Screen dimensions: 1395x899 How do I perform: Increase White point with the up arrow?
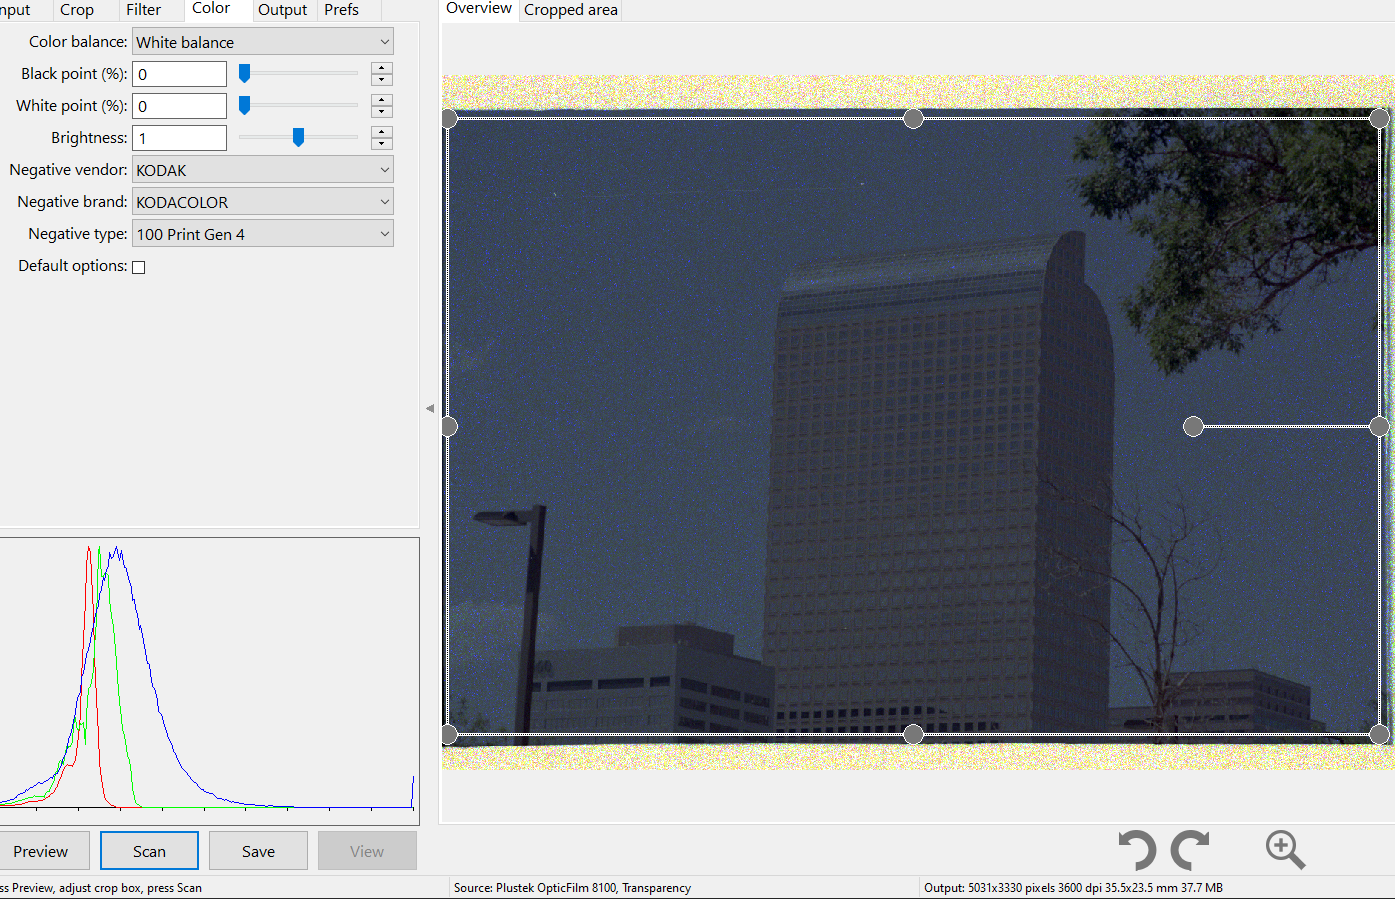pos(382,100)
